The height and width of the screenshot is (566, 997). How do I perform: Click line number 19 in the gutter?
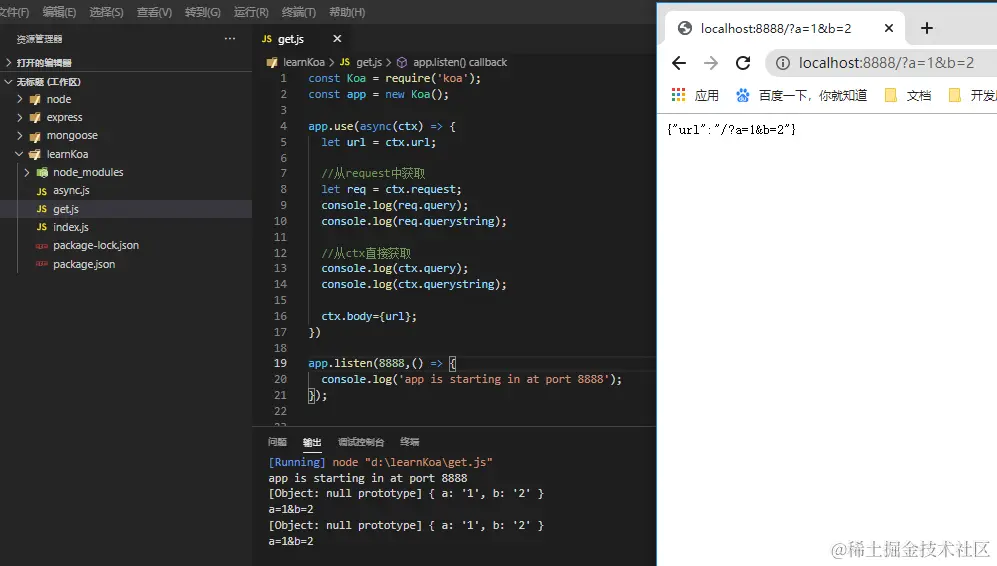280,363
